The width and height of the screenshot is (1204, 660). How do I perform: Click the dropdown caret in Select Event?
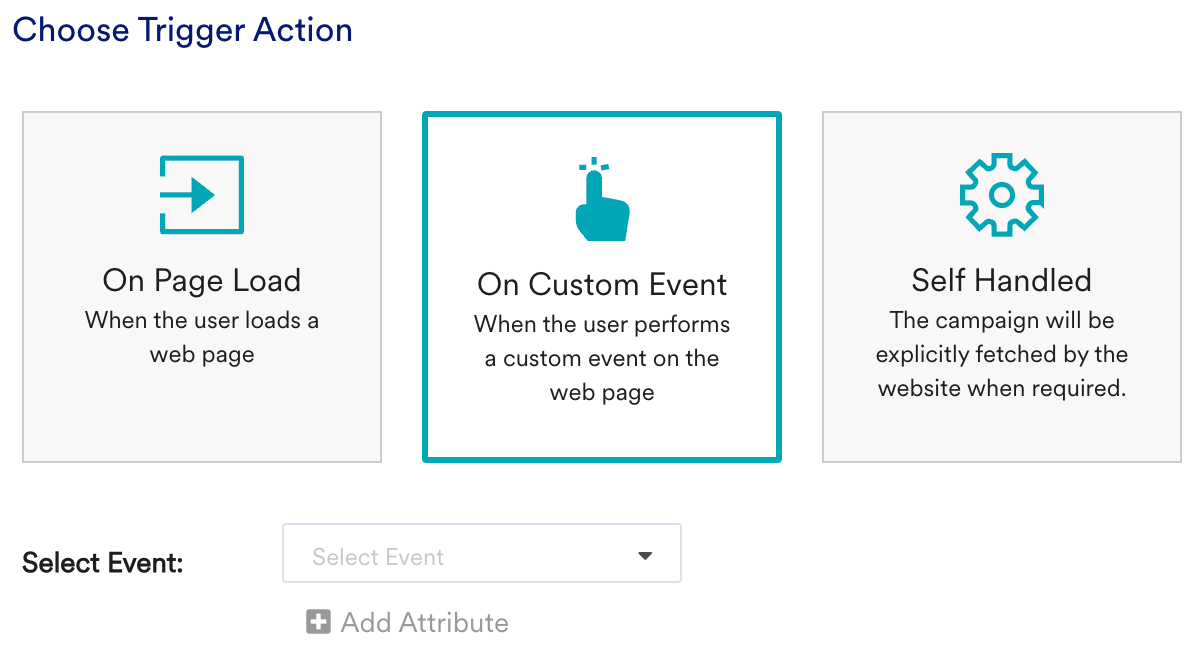(x=645, y=553)
